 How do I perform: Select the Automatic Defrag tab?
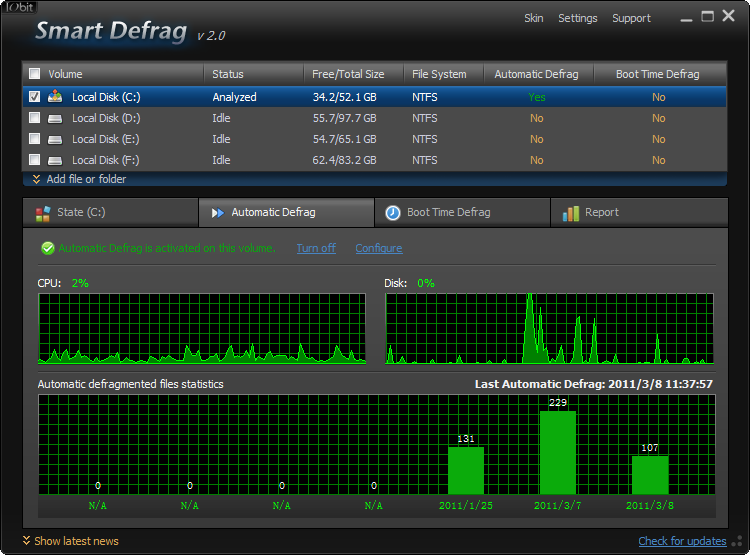coord(287,212)
